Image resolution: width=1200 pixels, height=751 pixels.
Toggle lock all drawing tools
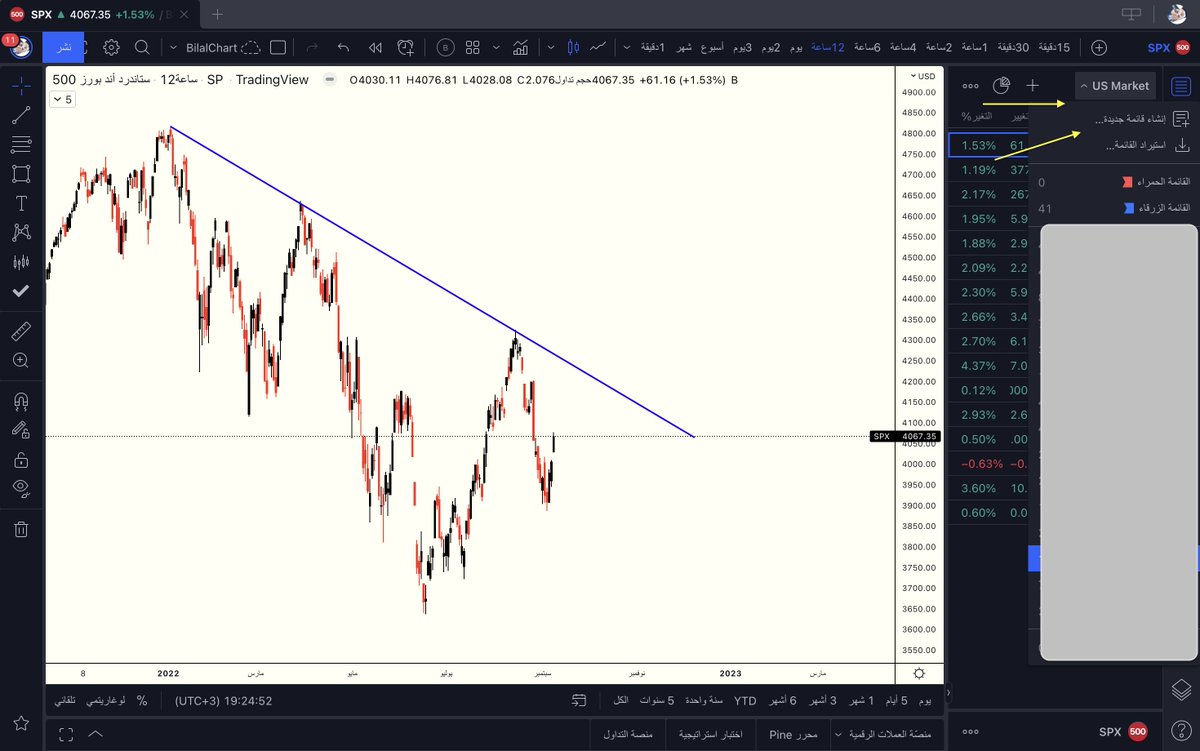click(21, 459)
